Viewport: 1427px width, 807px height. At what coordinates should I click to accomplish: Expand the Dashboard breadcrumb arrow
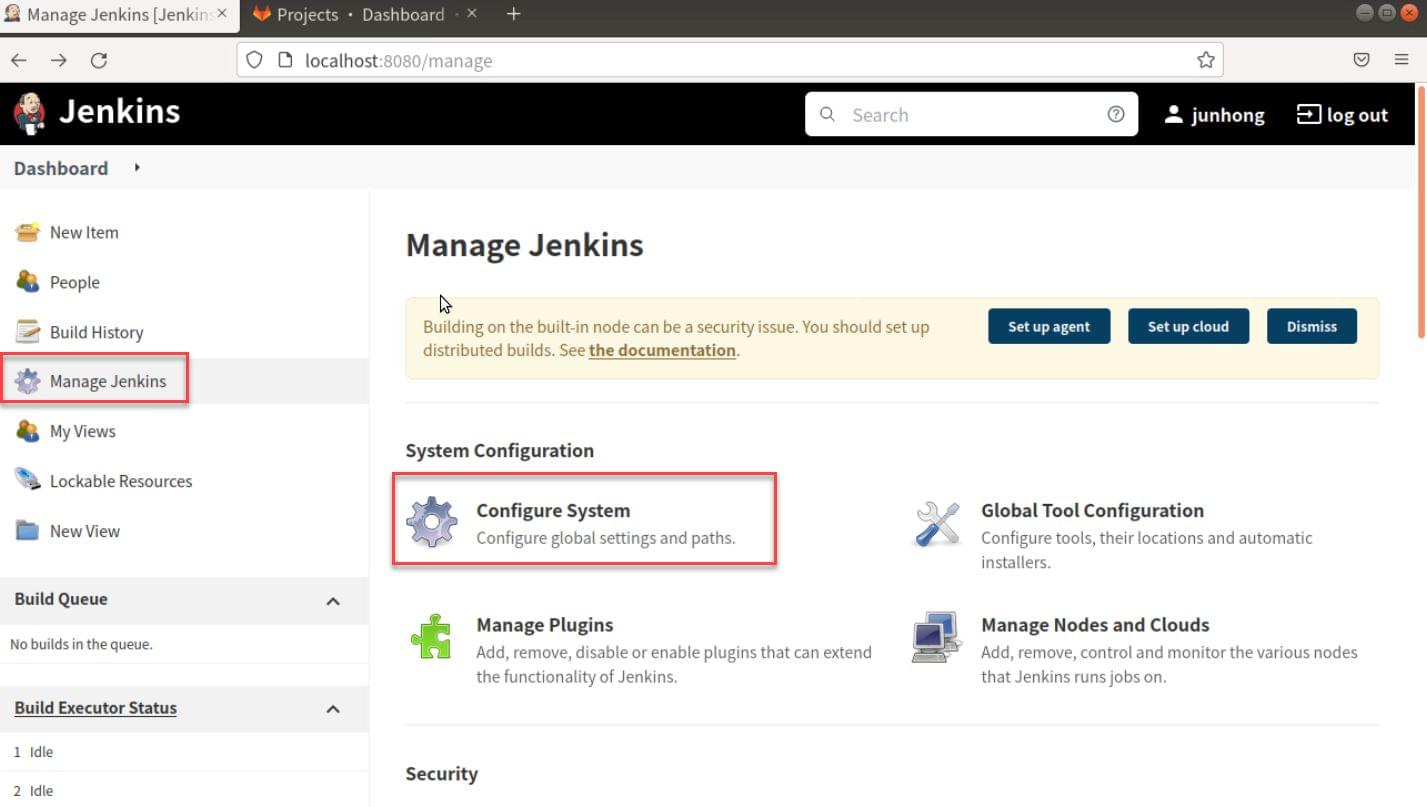(x=137, y=168)
